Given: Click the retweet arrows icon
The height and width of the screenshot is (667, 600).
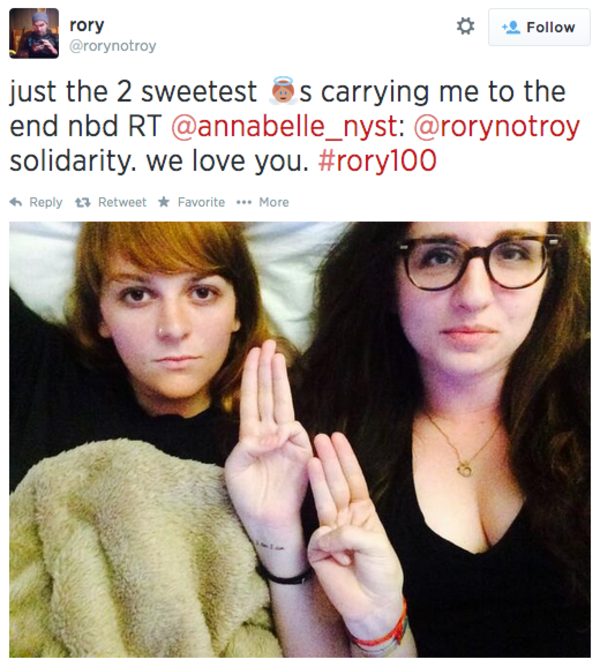Looking at the screenshot, I should coord(83,202).
